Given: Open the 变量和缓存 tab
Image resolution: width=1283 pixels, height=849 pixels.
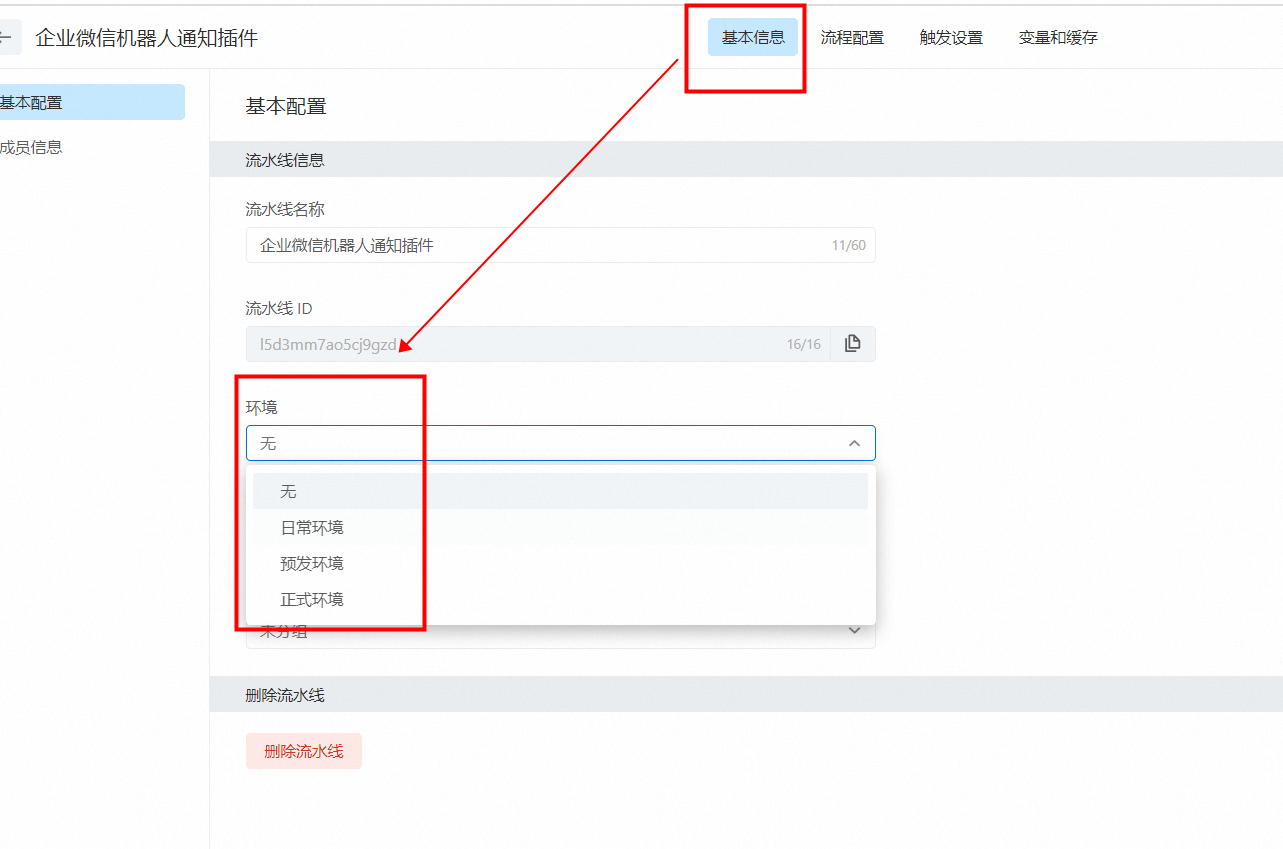Looking at the screenshot, I should point(1058,38).
